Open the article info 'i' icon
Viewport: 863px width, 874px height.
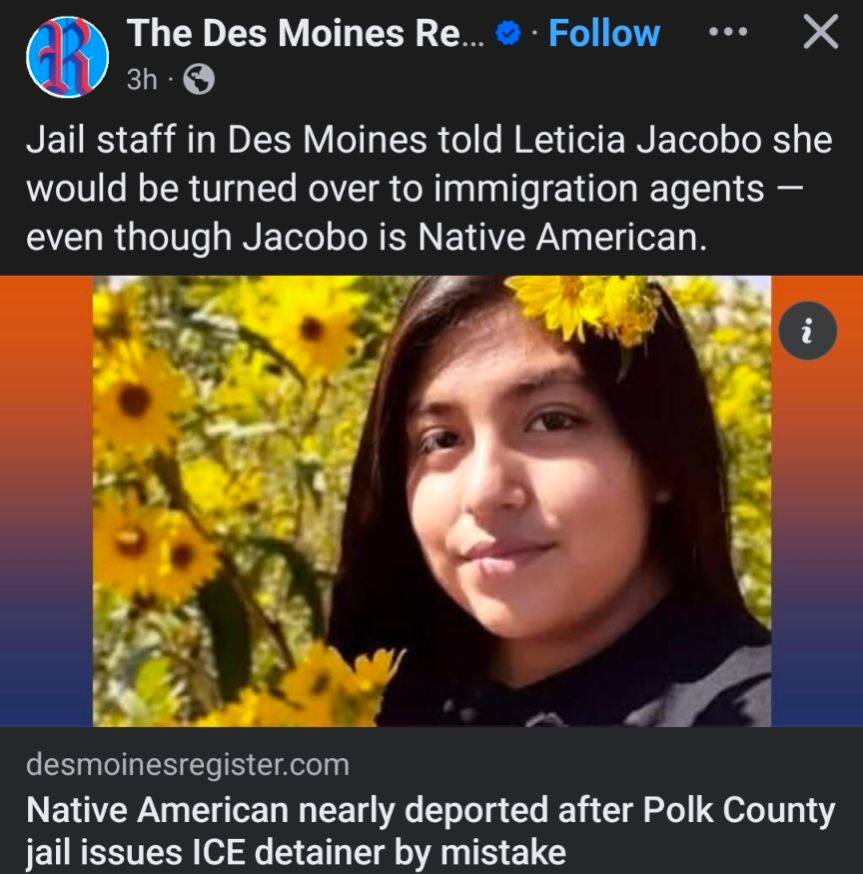click(x=807, y=331)
